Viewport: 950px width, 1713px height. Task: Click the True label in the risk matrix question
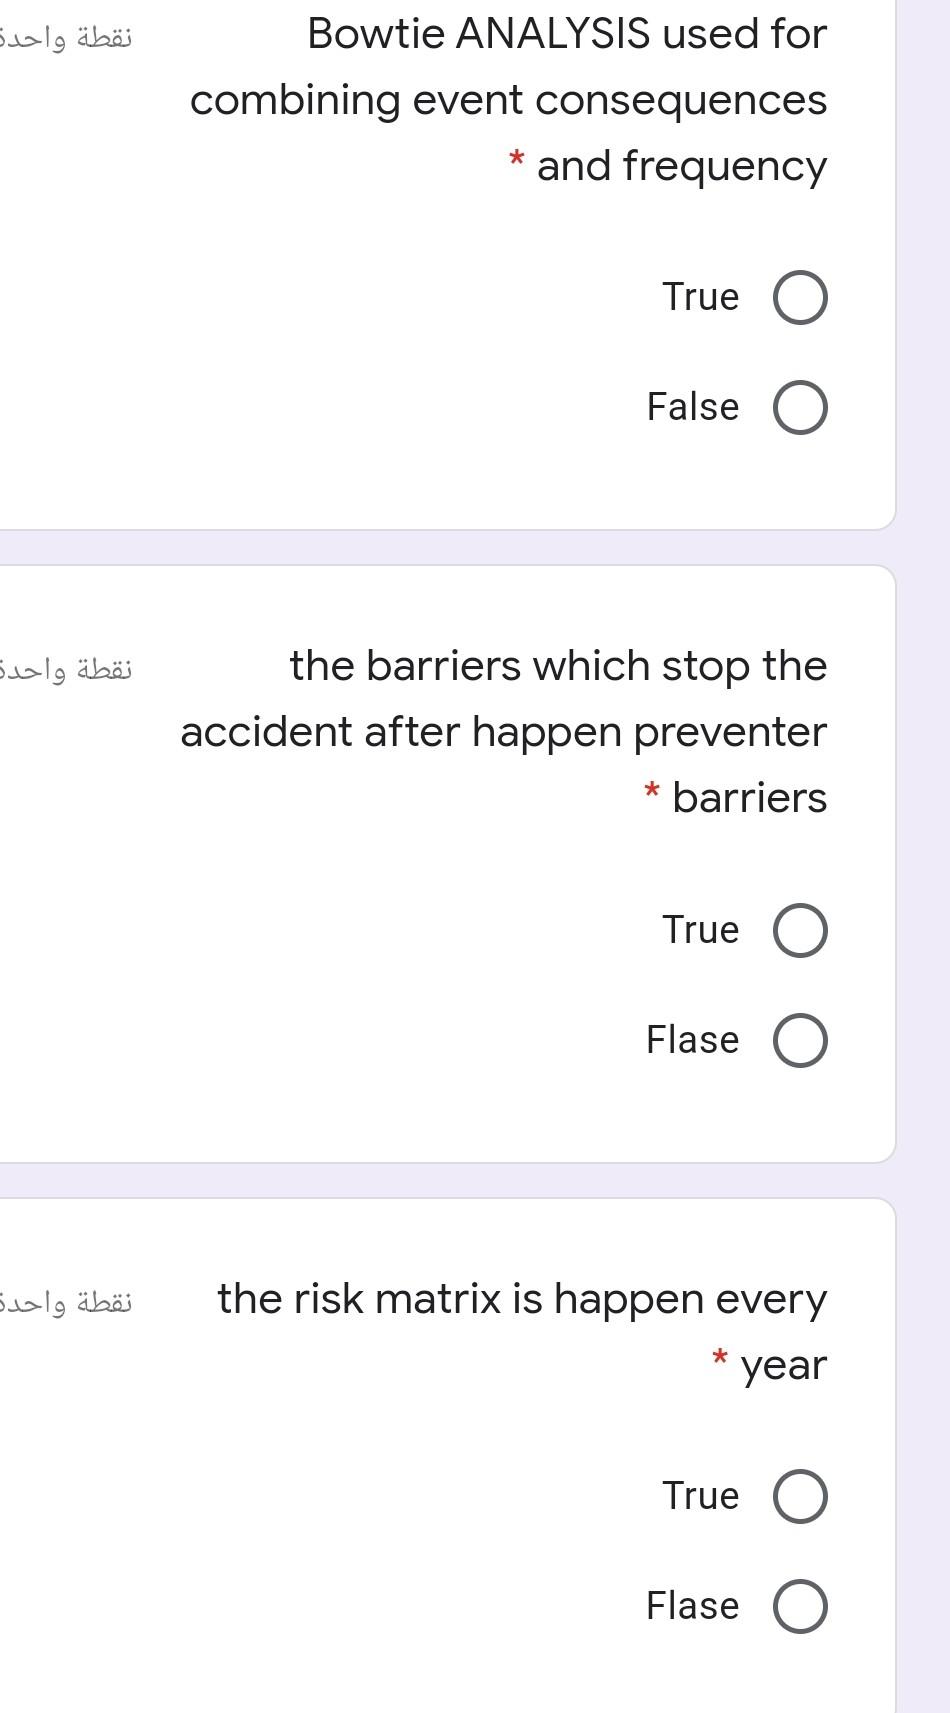(x=700, y=1496)
